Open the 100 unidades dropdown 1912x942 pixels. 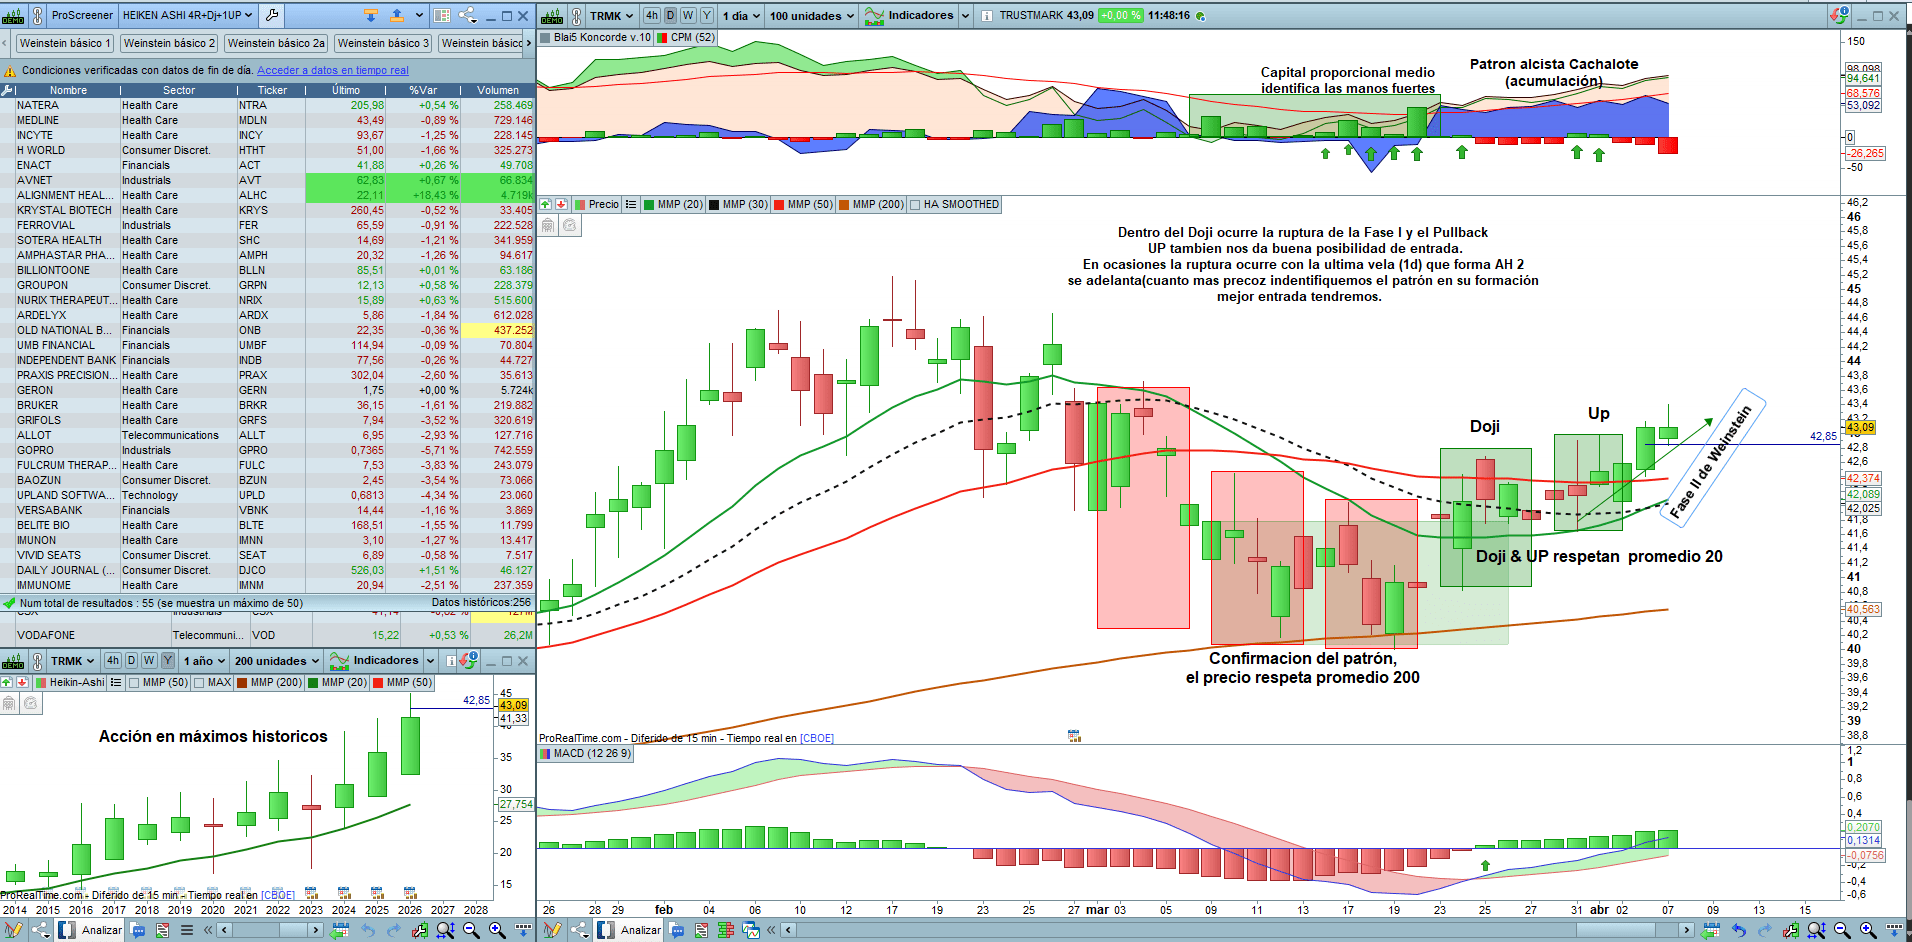point(811,15)
